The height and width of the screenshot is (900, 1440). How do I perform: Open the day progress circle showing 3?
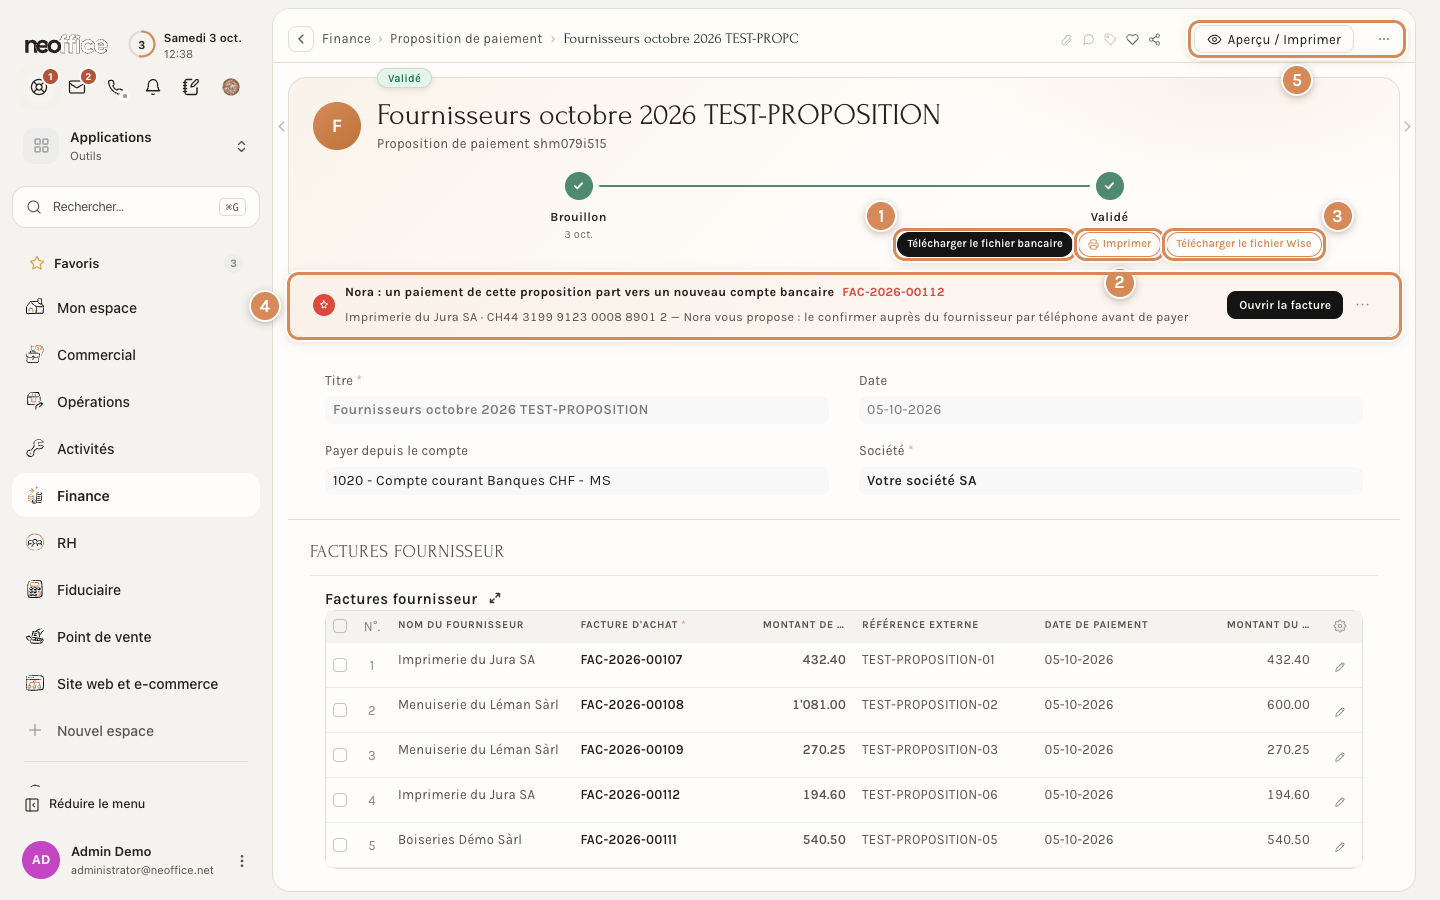(x=142, y=45)
